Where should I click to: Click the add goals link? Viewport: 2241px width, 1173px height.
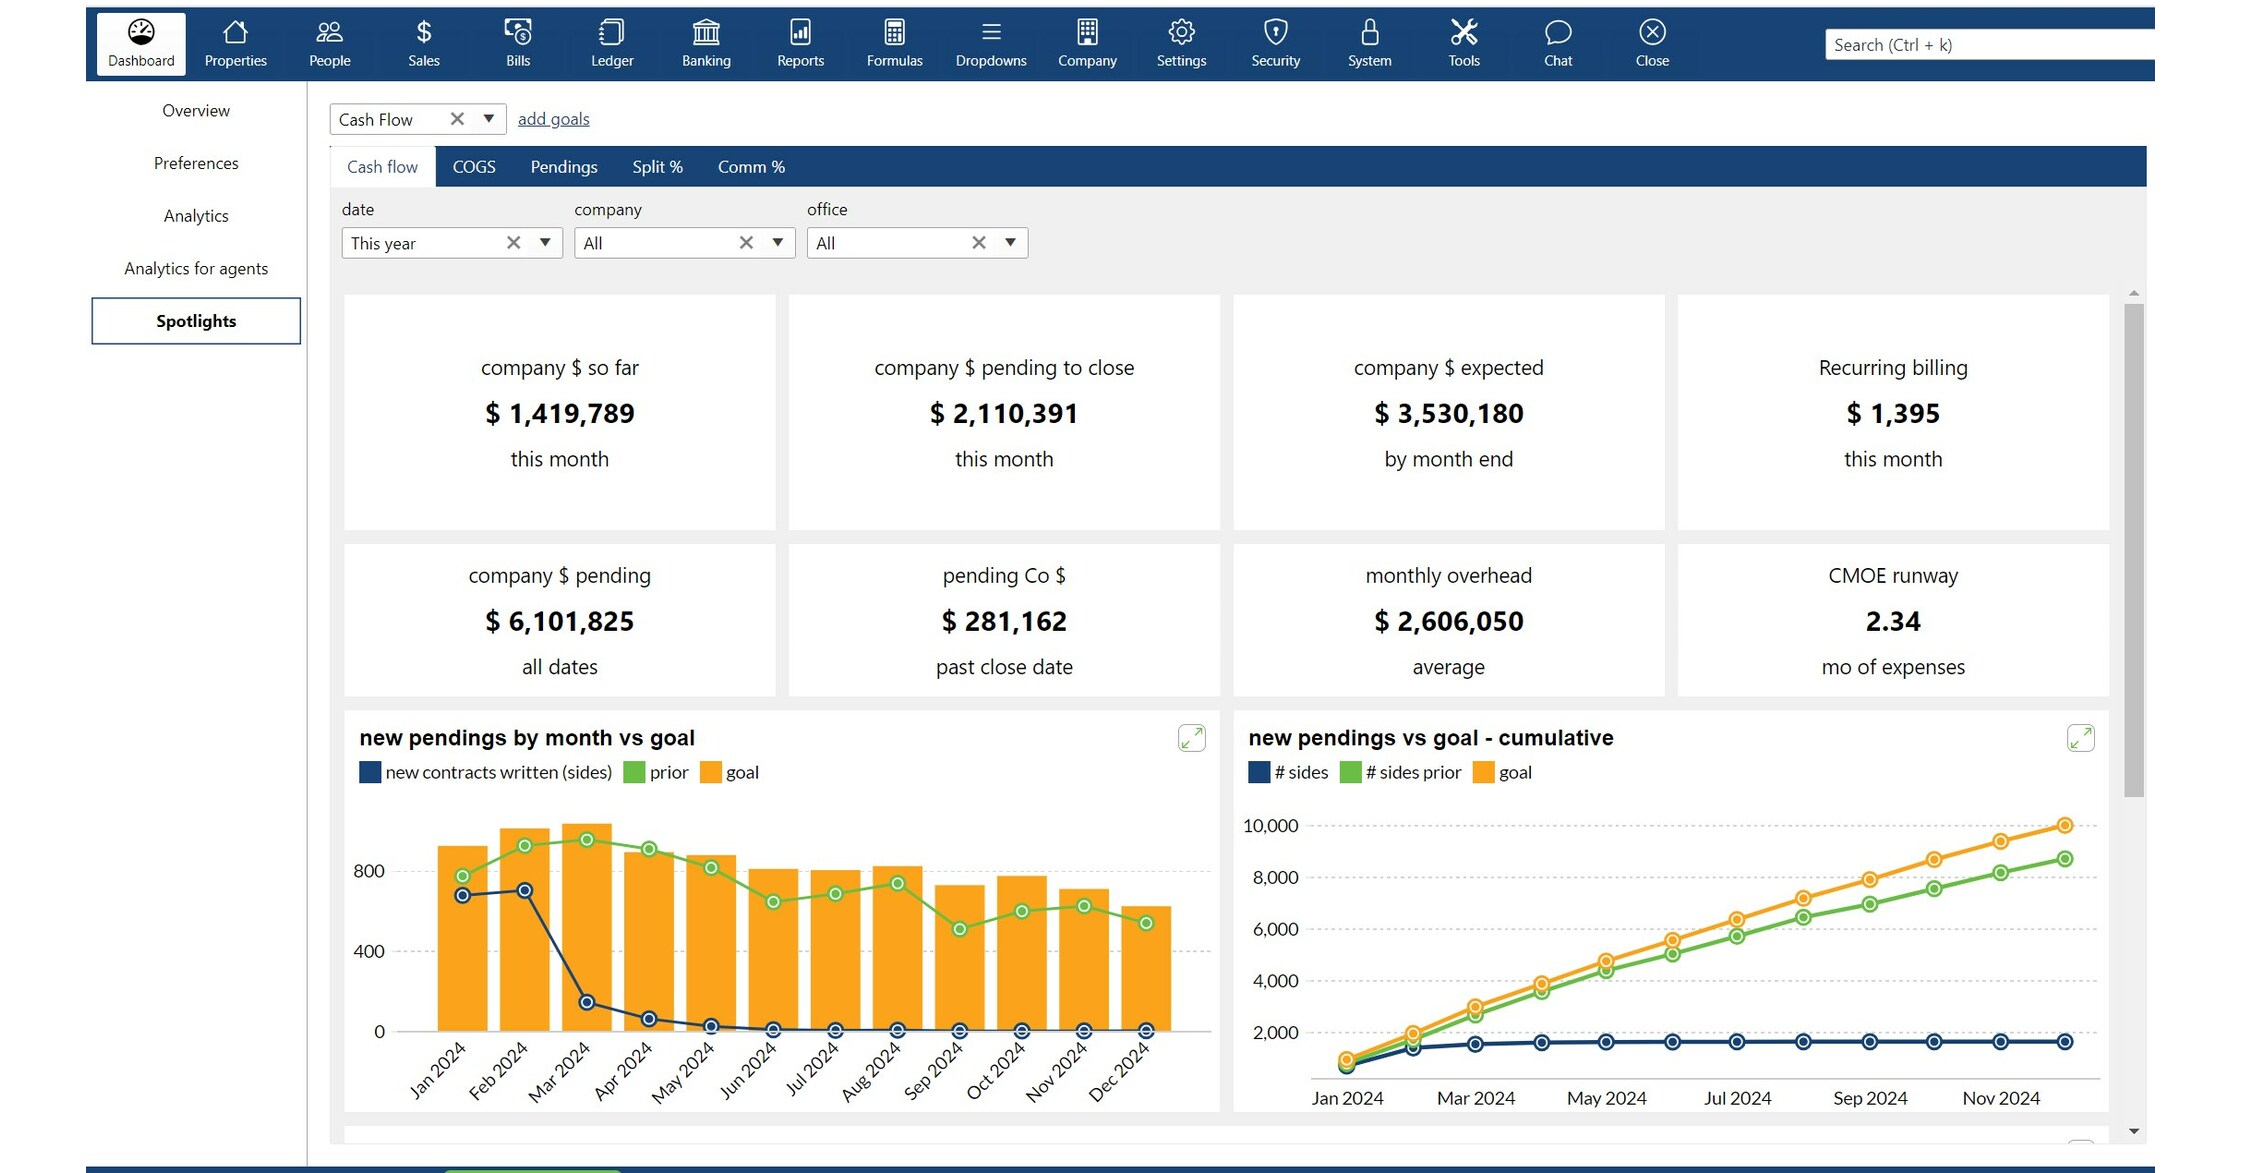pyautogui.click(x=553, y=118)
